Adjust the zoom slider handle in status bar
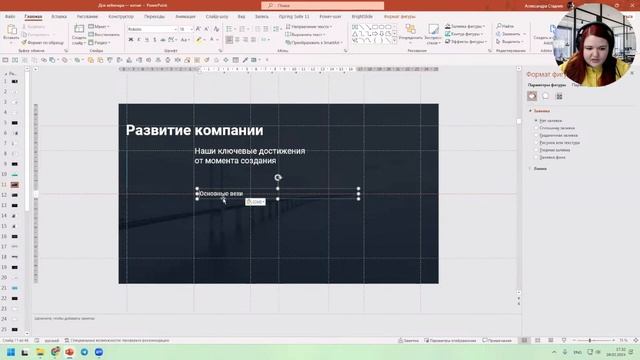This screenshot has height=360, width=640. point(590,340)
